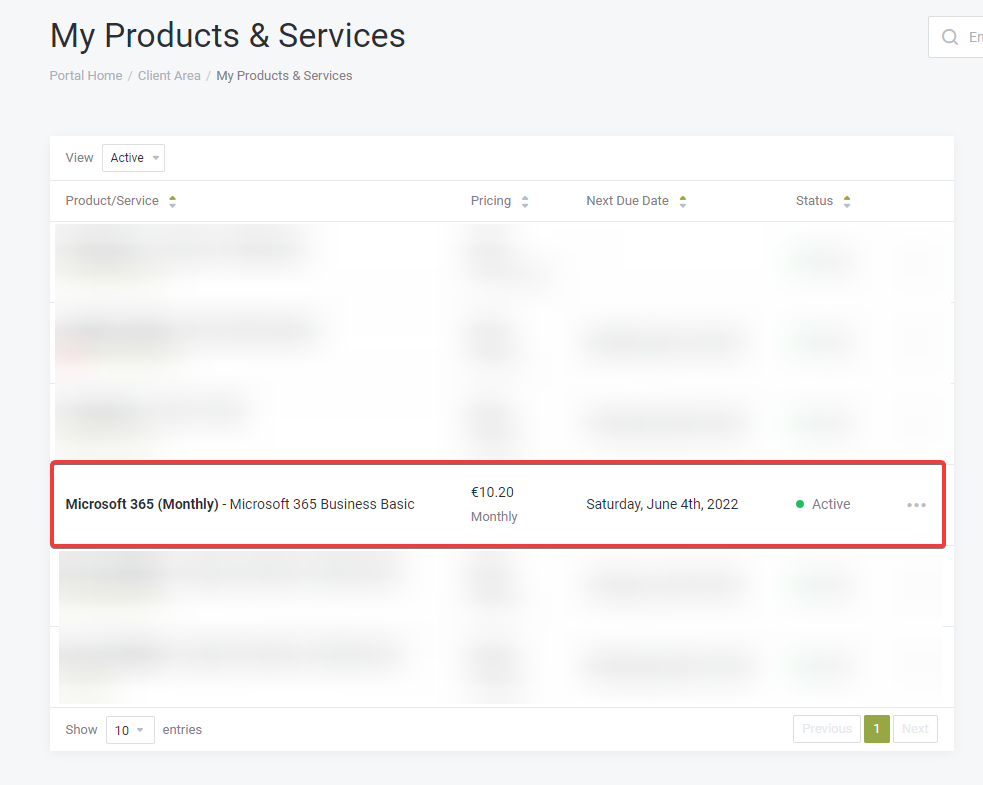Image resolution: width=983 pixels, height=785 pixels.
Task: Click the Product/Service column header
Action: tap(112, 201)
